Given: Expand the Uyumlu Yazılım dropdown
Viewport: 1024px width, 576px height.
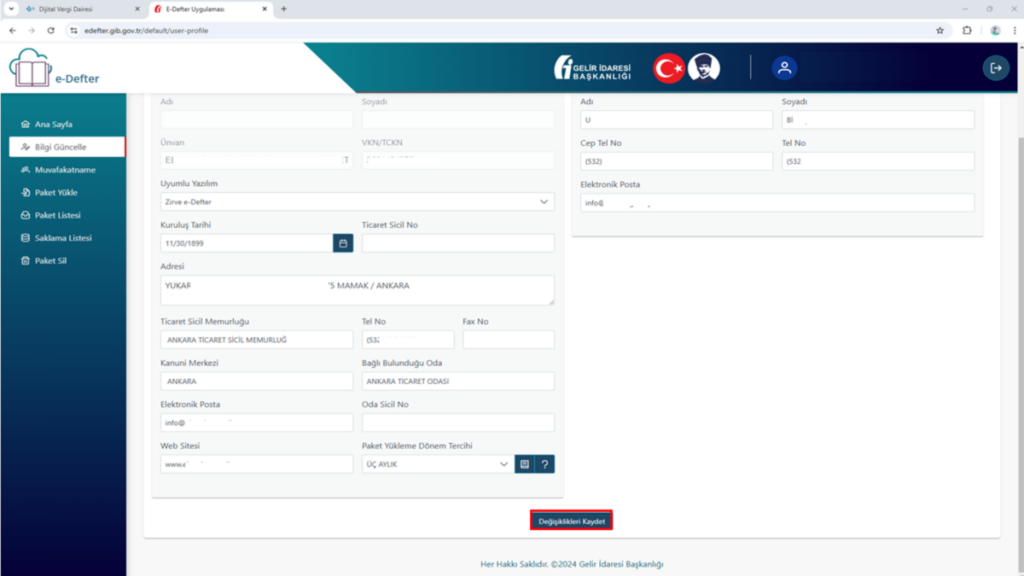Looking at the screenshot, I should pos(357,202).
